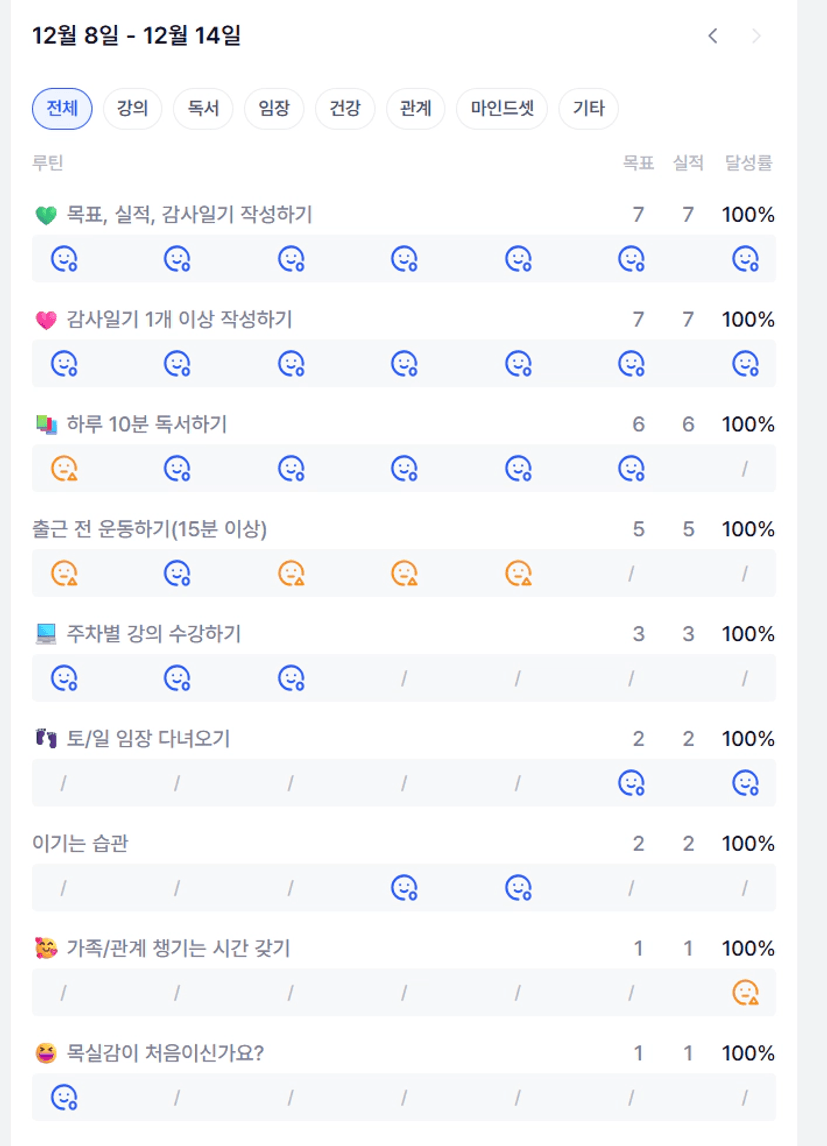Click third day smiley of 주차별 강의 수강하기

[291, 678]
